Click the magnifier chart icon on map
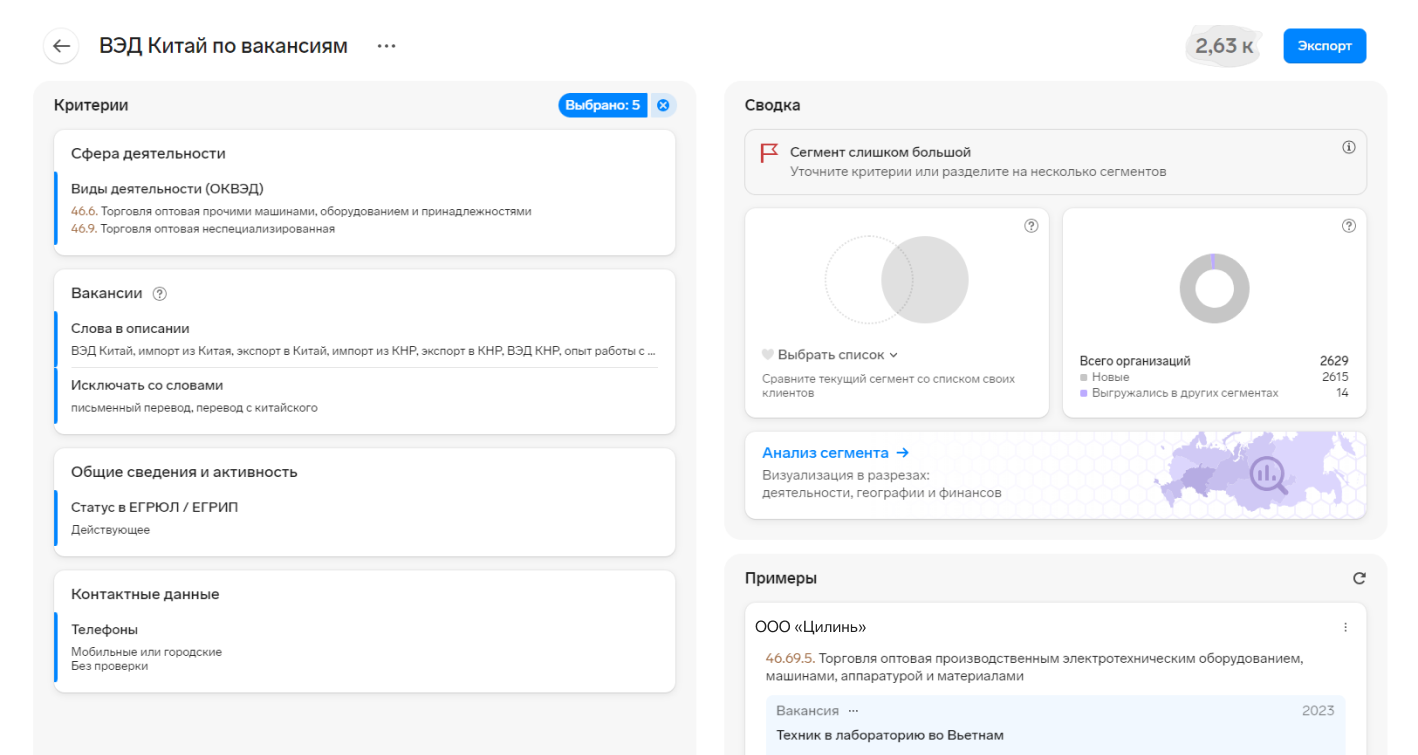The width and height of the screenshot is (1418, 755). tap(1270, 474)
